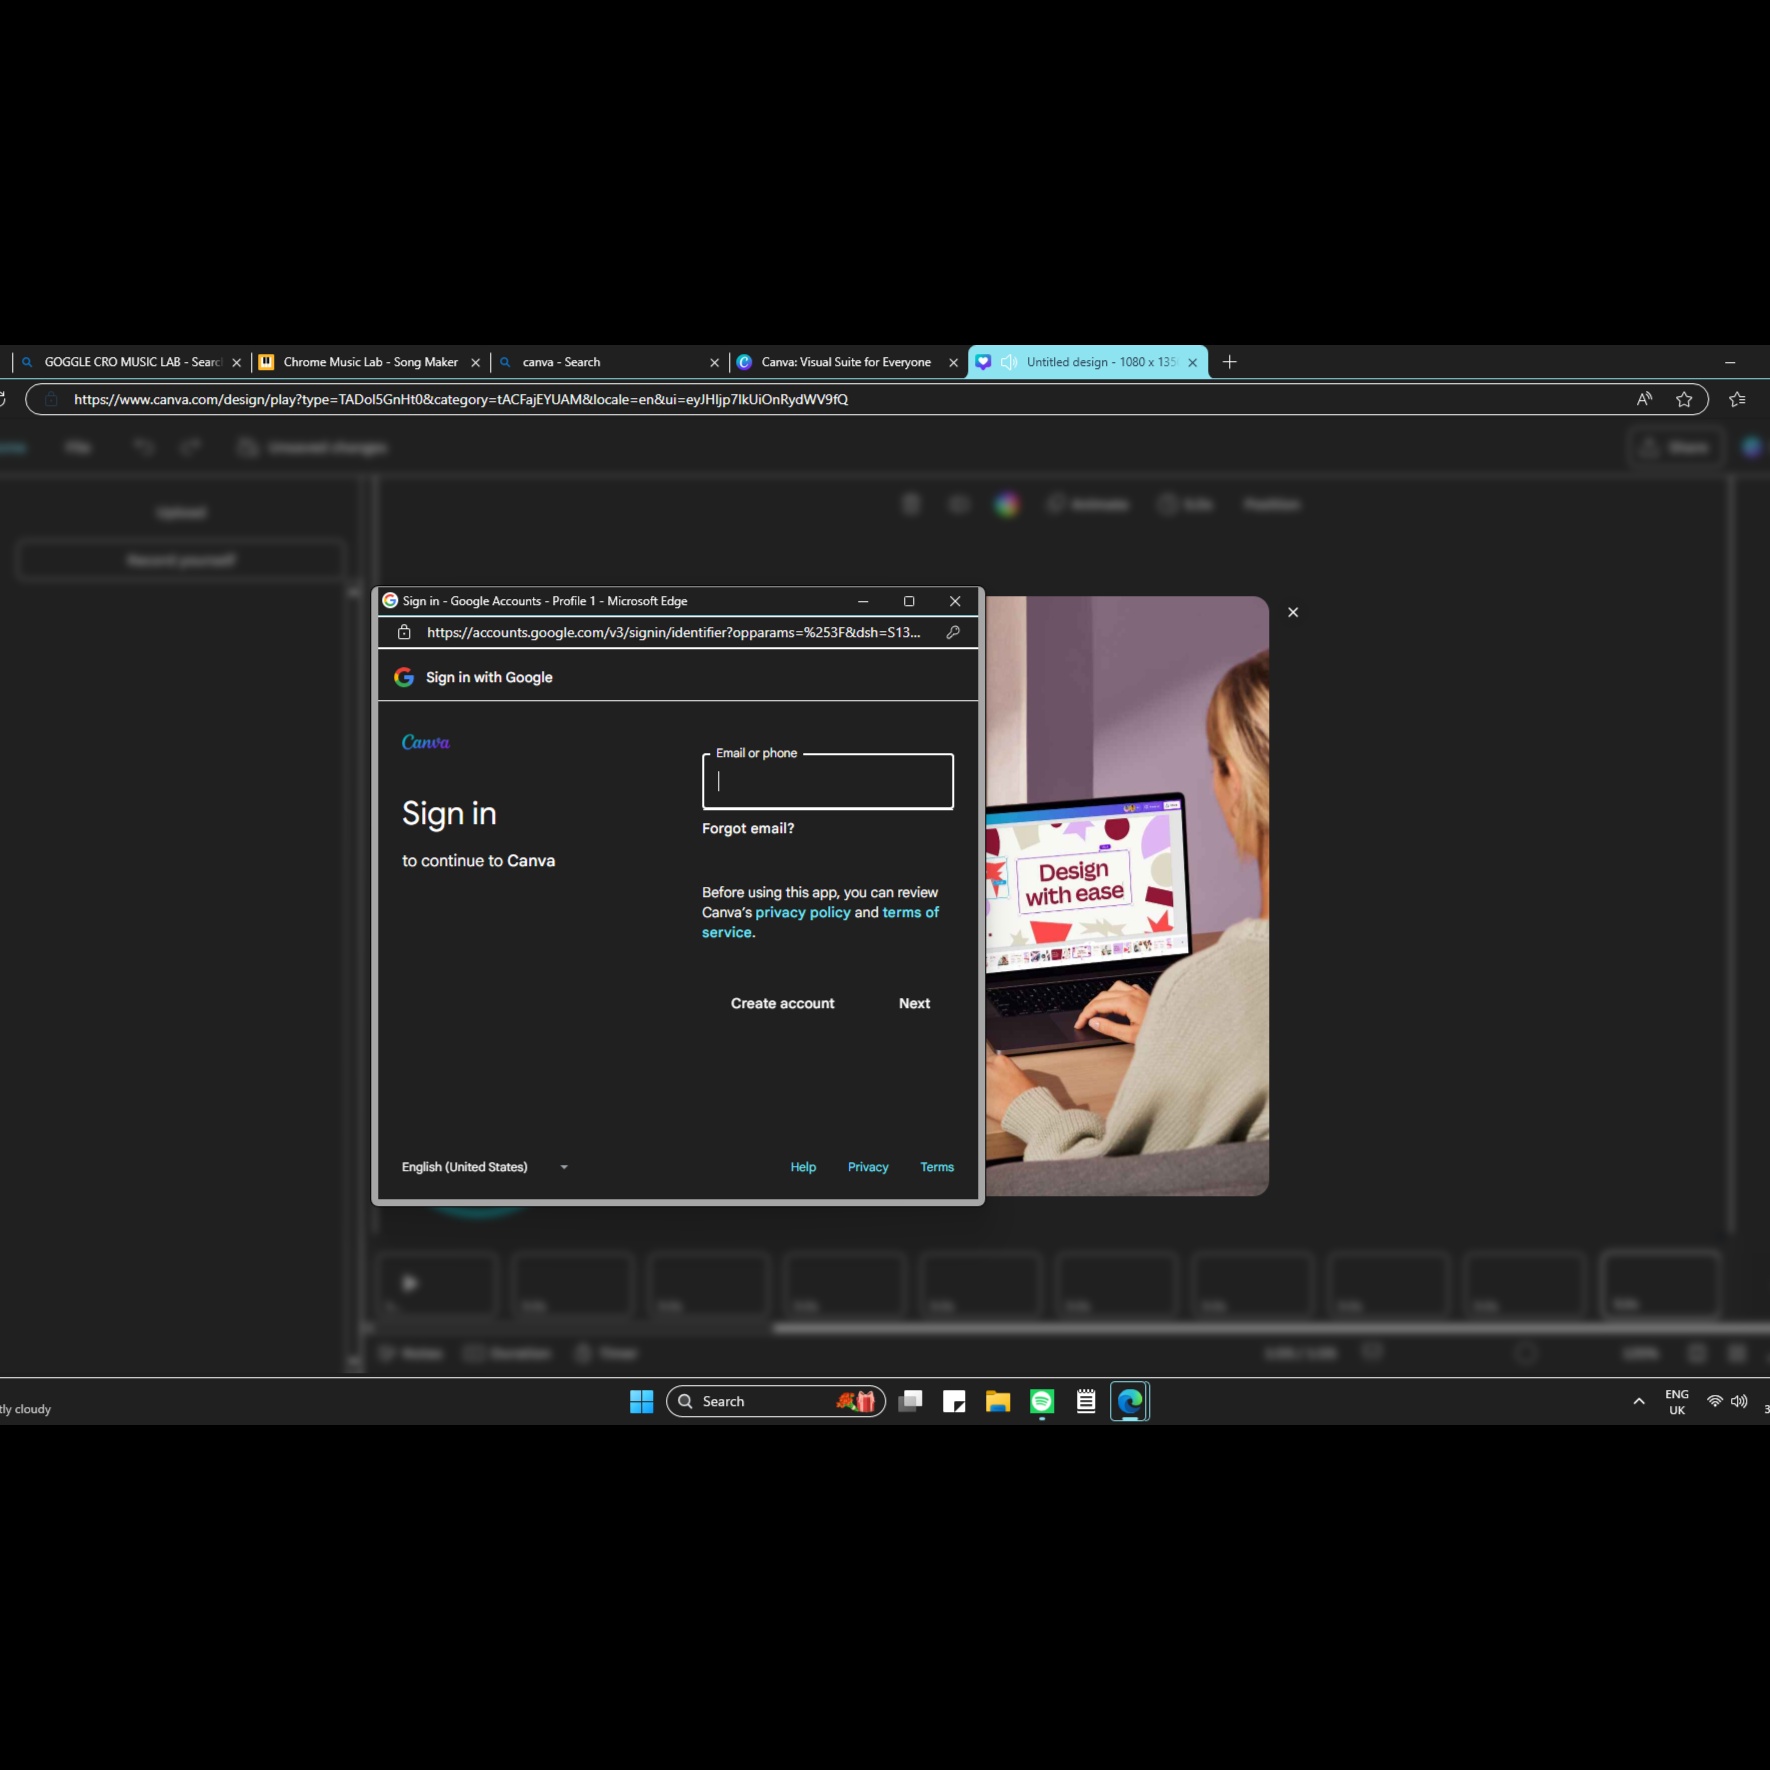1770x1770 pixels.
Task: Click the Next button
Action: click(914, 1003)
